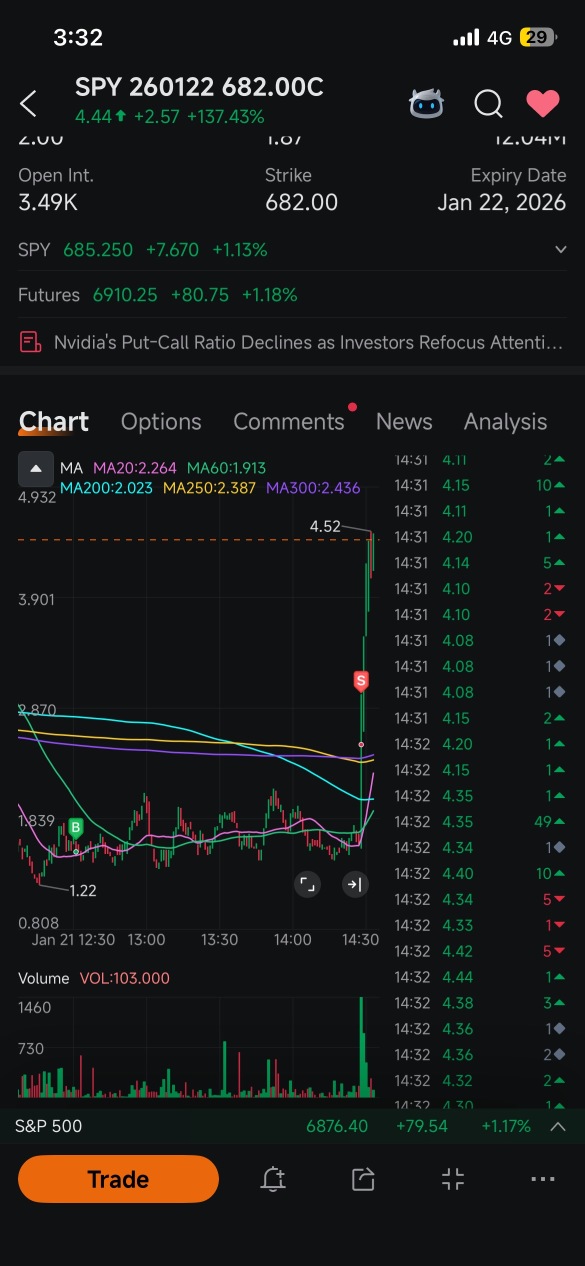Screen dimensions: 585x1266
Task: Expand the chart to fullscreen icon
Action: tap(307, 884)
